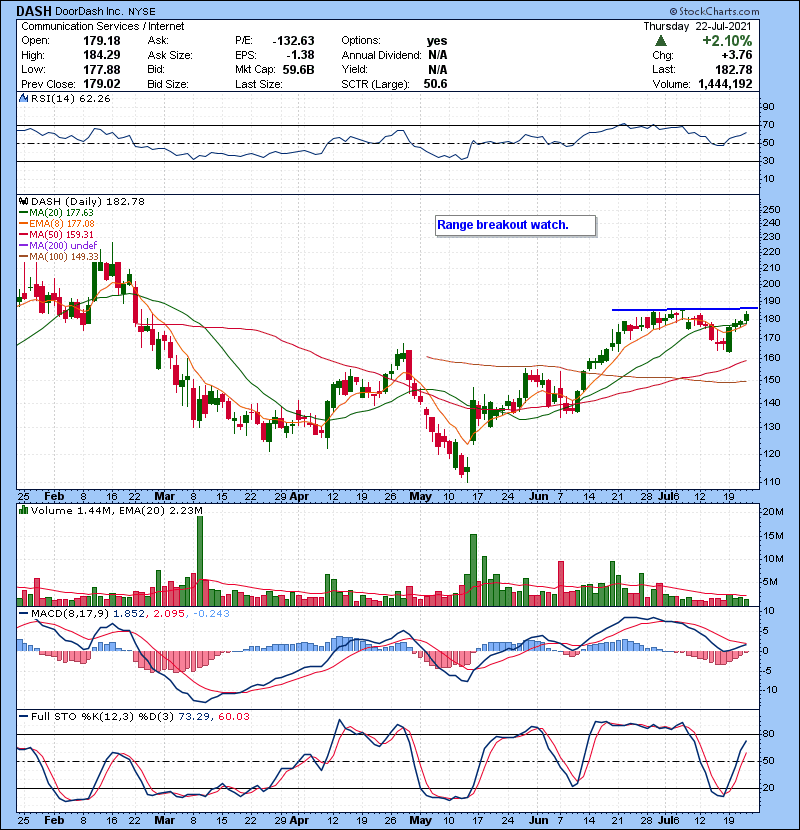
Task: Click the Communication Services / Internet sector label
Action: (x=103, y=26)
